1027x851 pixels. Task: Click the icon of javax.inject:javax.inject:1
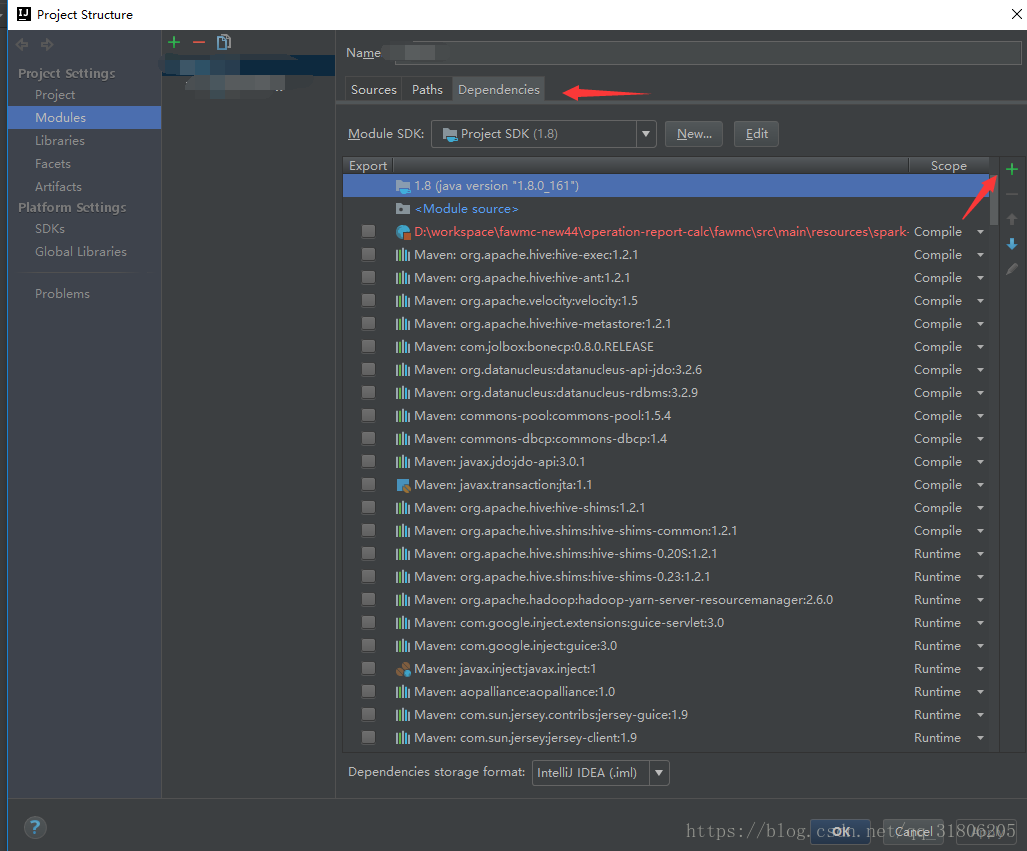click(403, 669)
